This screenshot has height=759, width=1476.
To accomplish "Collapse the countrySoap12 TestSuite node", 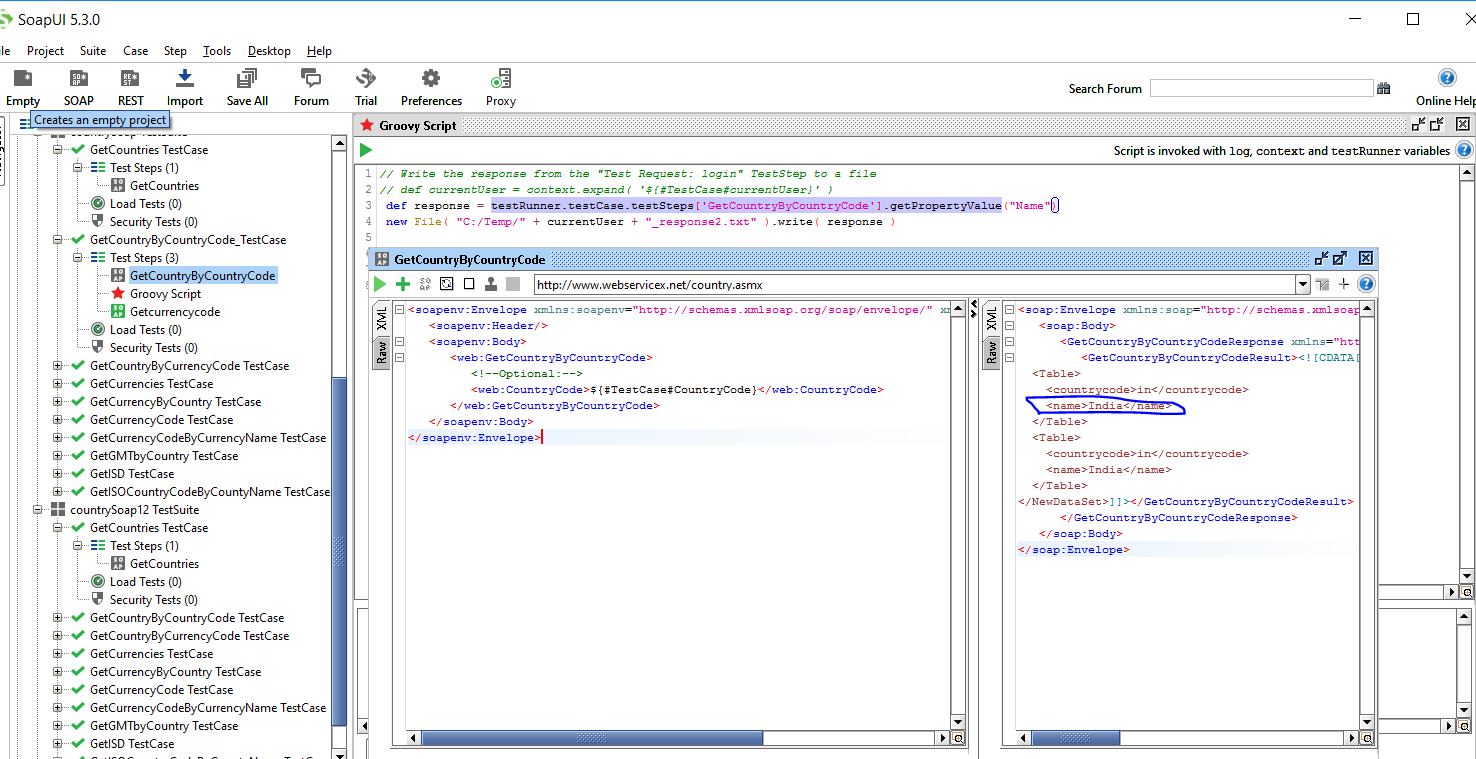I will click(38, 510).
